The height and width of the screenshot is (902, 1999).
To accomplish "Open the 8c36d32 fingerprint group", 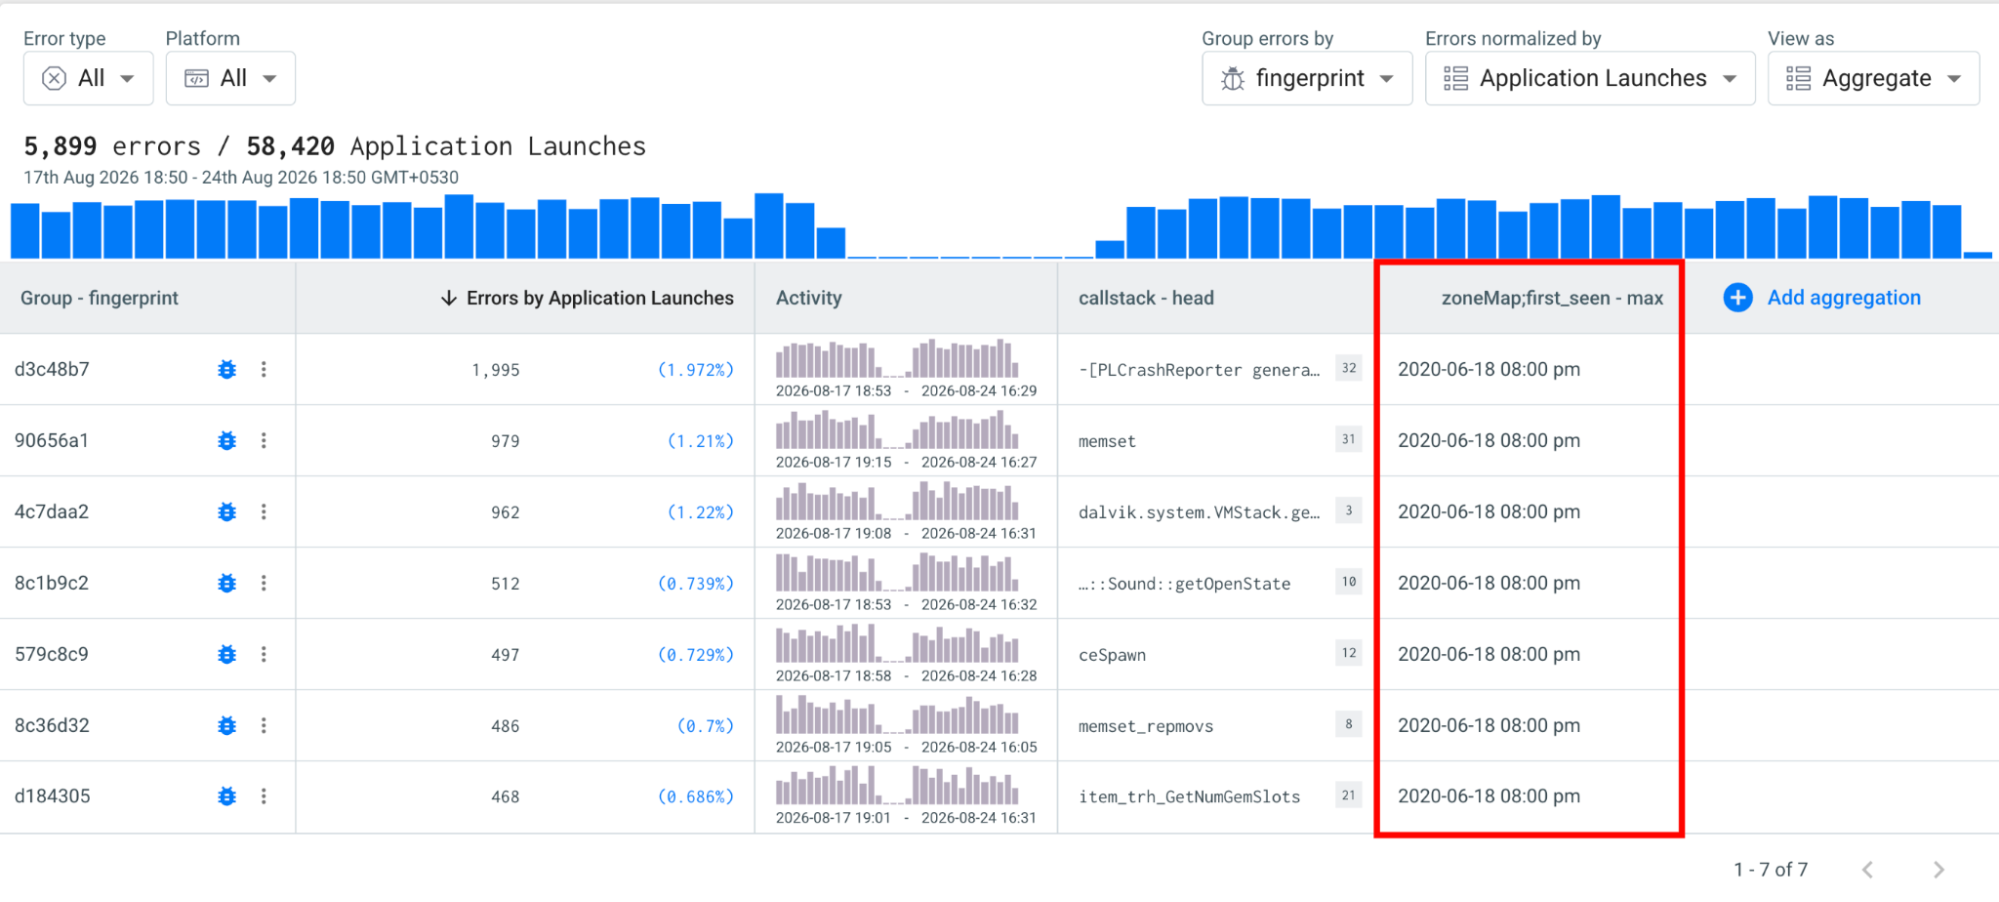I will 52,725.
